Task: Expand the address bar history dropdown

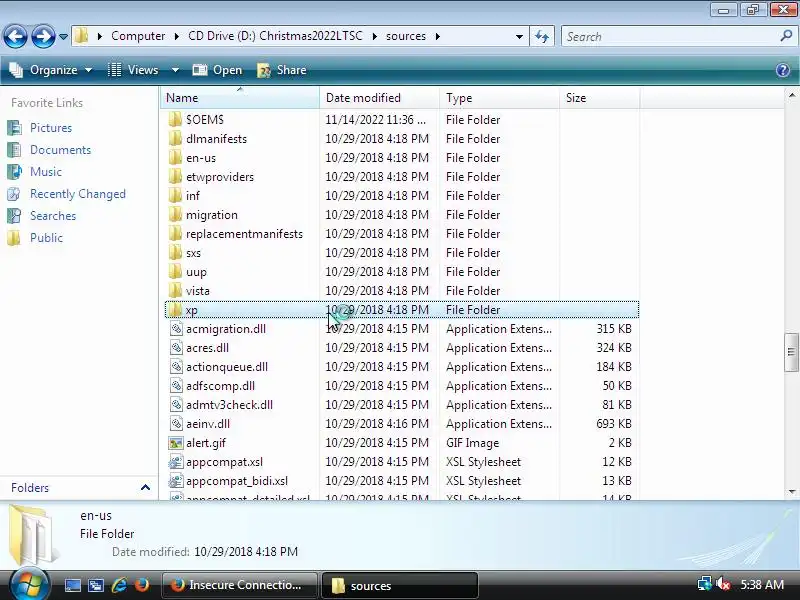Action: (519, 37)
